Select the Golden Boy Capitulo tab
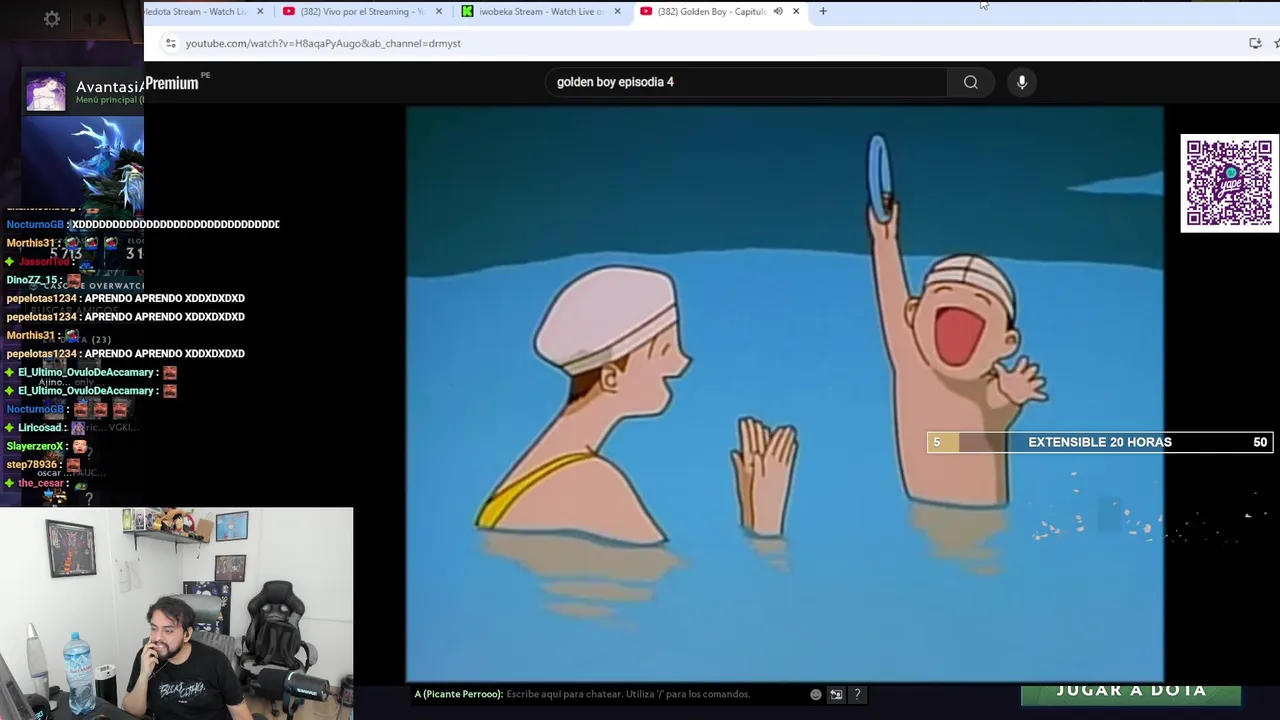Screen dimensions: 1280x720 pos(720,11)
